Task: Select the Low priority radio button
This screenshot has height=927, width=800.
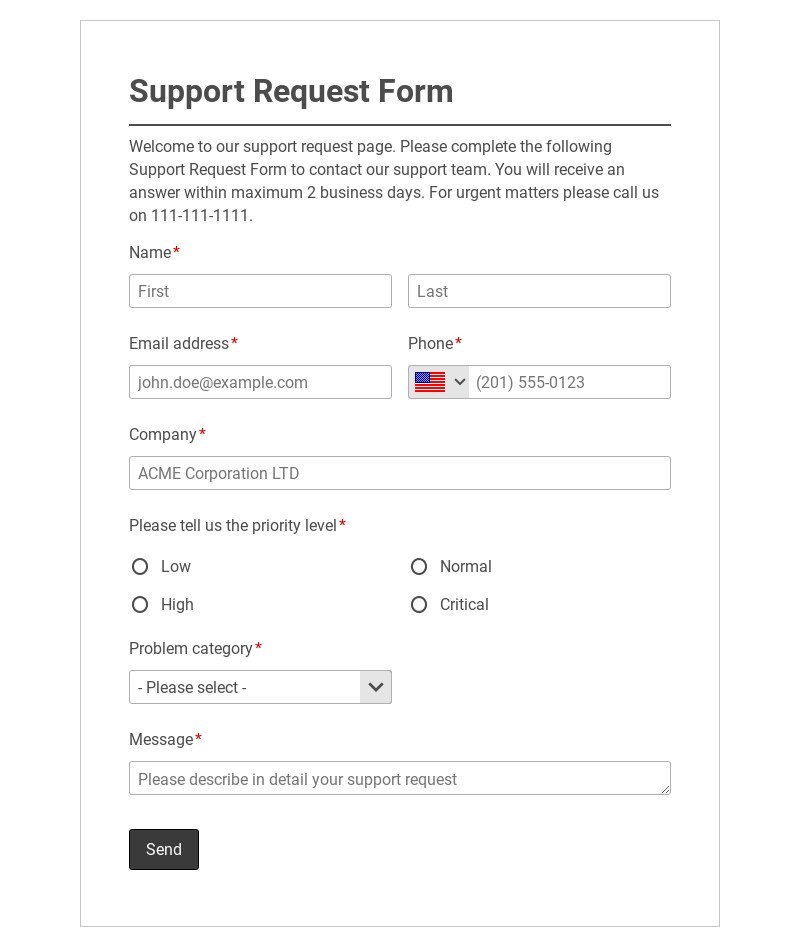Action: 140,567
